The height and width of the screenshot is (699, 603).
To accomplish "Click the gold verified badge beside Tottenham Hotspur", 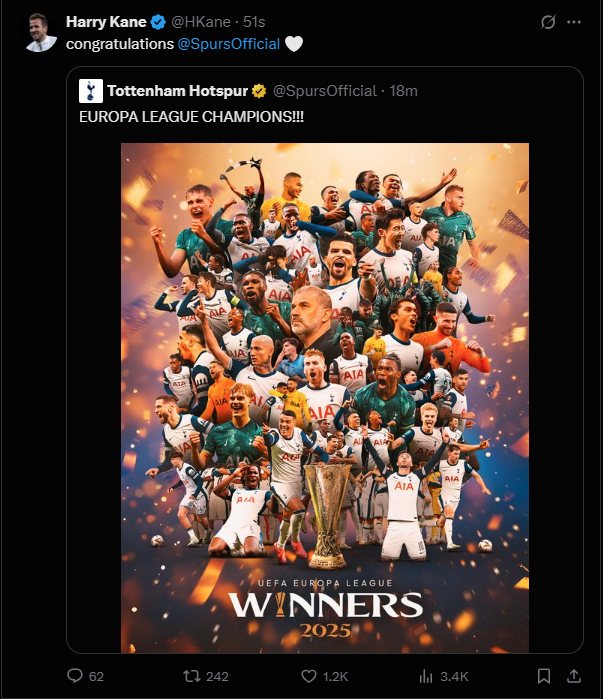I will click(x=259, y=91).
